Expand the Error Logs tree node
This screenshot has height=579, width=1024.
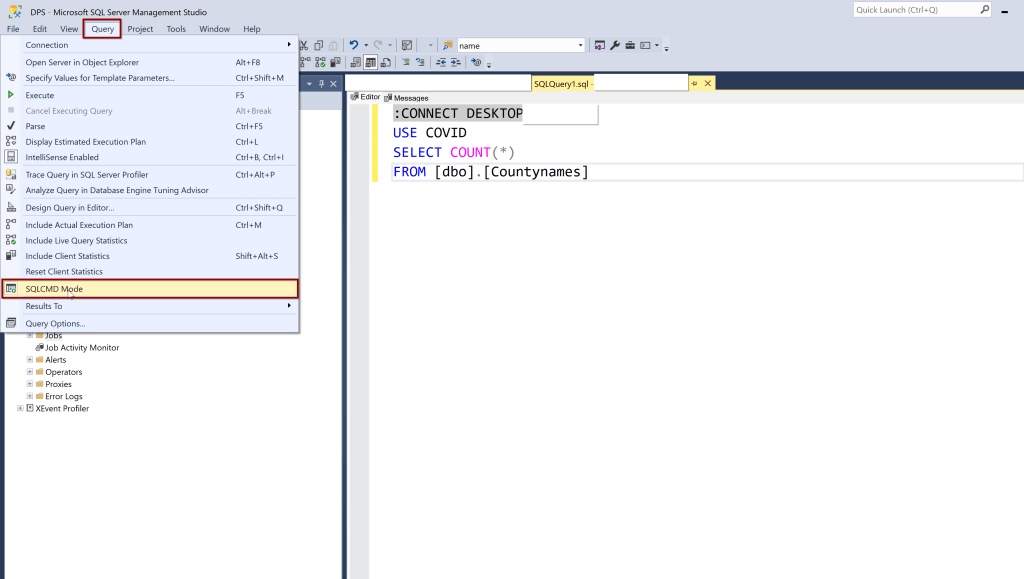pos(30,396)
